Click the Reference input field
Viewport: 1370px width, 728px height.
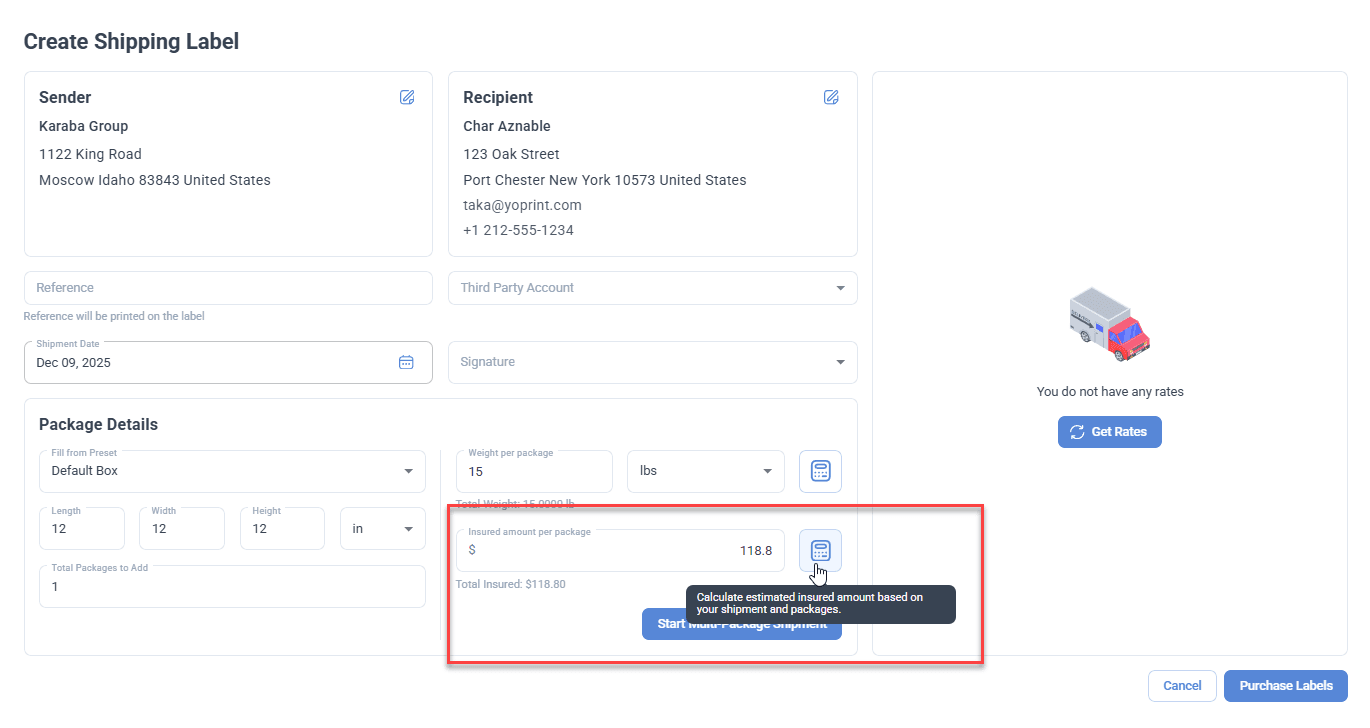pyautogui.click(x=228, y=288)
